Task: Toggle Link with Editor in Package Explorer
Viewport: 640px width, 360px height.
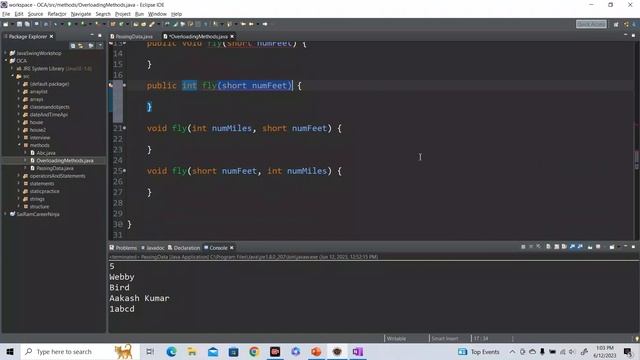Action: click(80, 46)
